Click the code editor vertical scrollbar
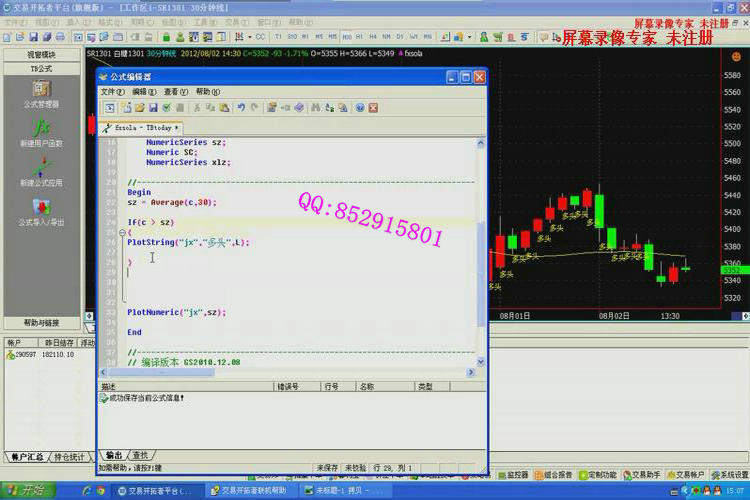The image size is (750, 500). 481,250
